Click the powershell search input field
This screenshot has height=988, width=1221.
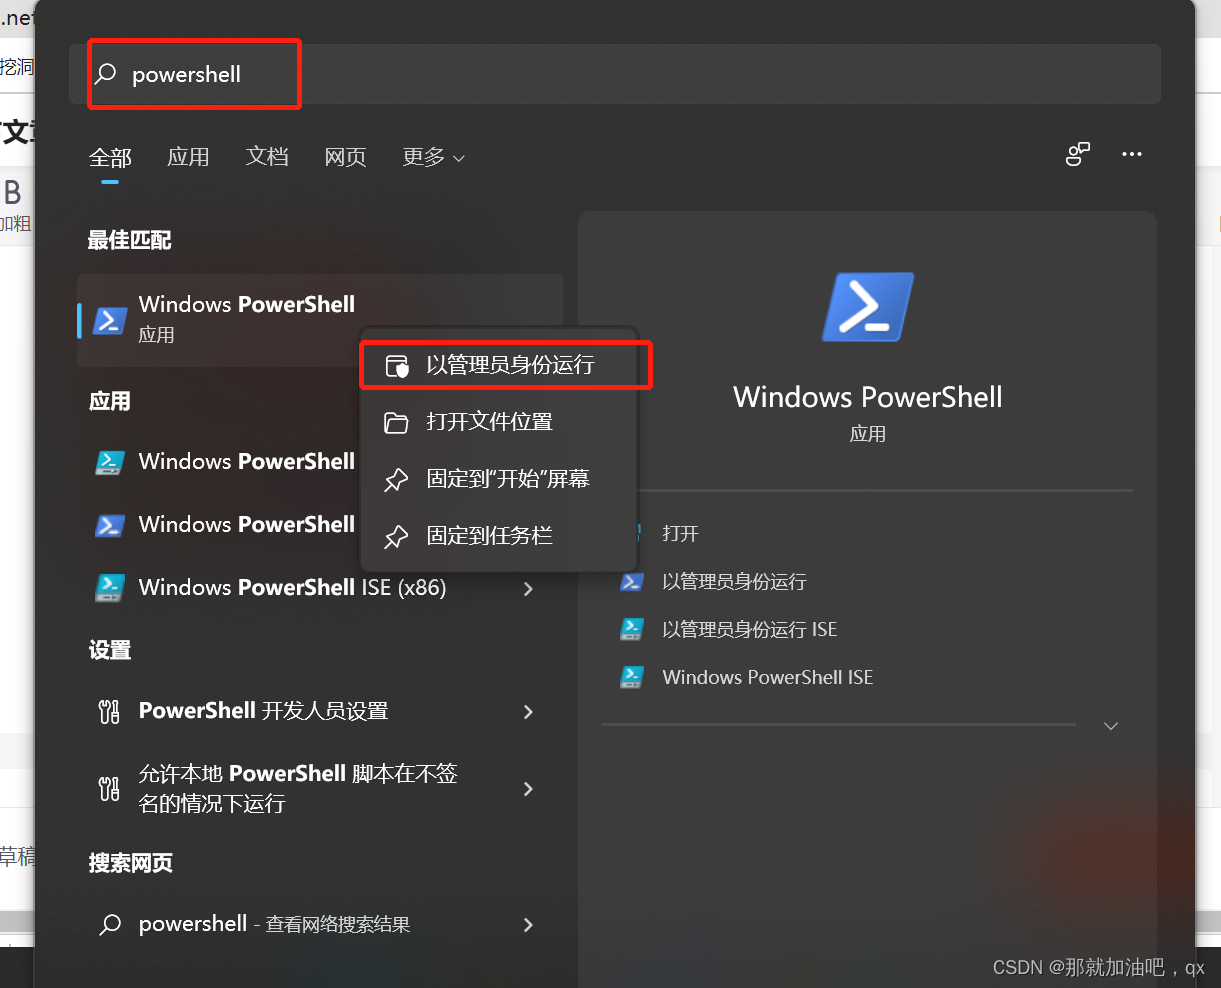pos(614,74)
